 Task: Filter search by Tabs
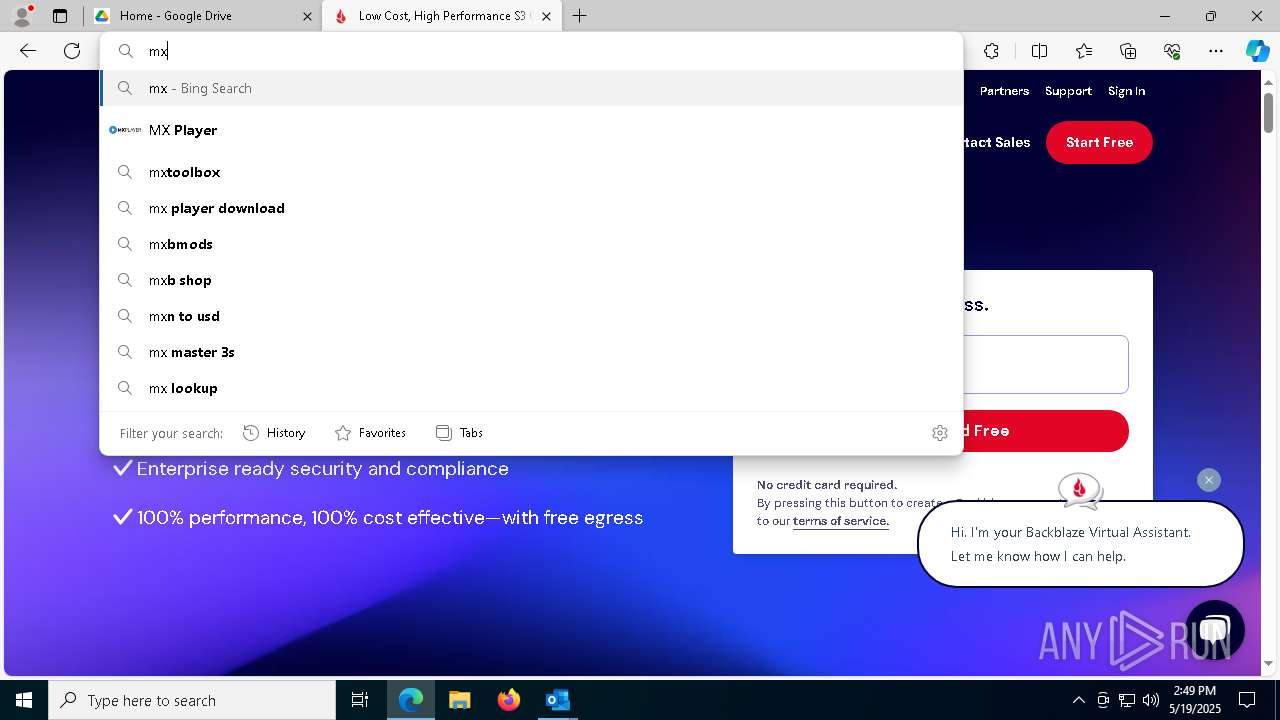tap(460, 433)
